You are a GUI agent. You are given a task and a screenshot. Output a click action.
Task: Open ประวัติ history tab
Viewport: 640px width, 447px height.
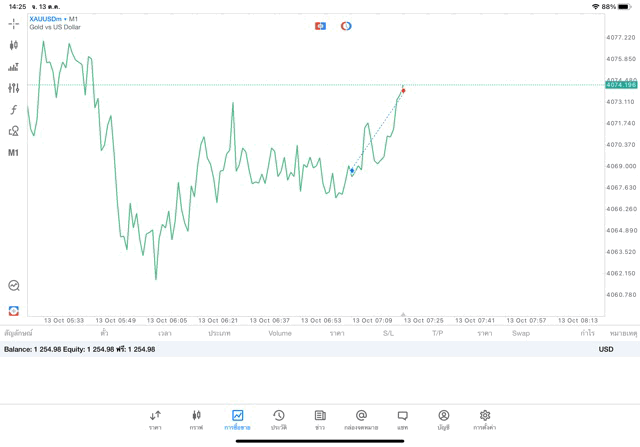pos(278,419)
